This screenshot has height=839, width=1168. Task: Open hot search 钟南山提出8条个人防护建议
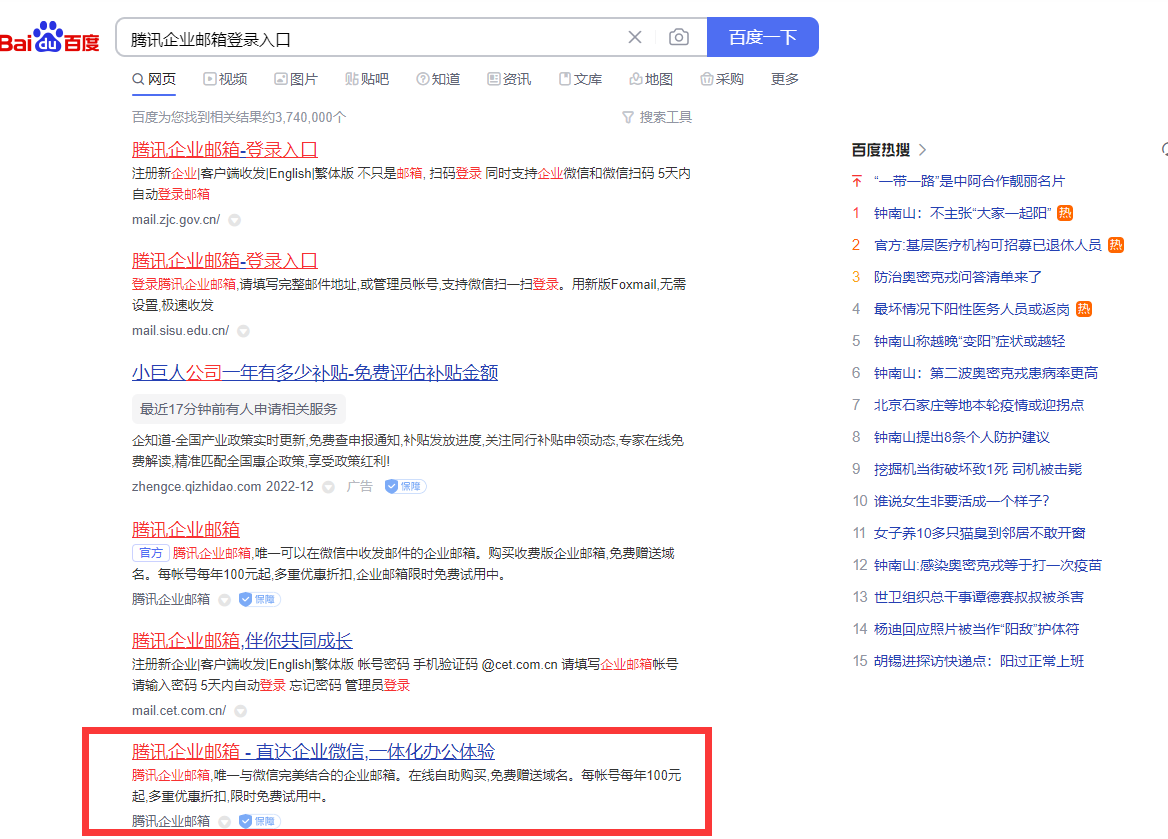tap(962, 437)
